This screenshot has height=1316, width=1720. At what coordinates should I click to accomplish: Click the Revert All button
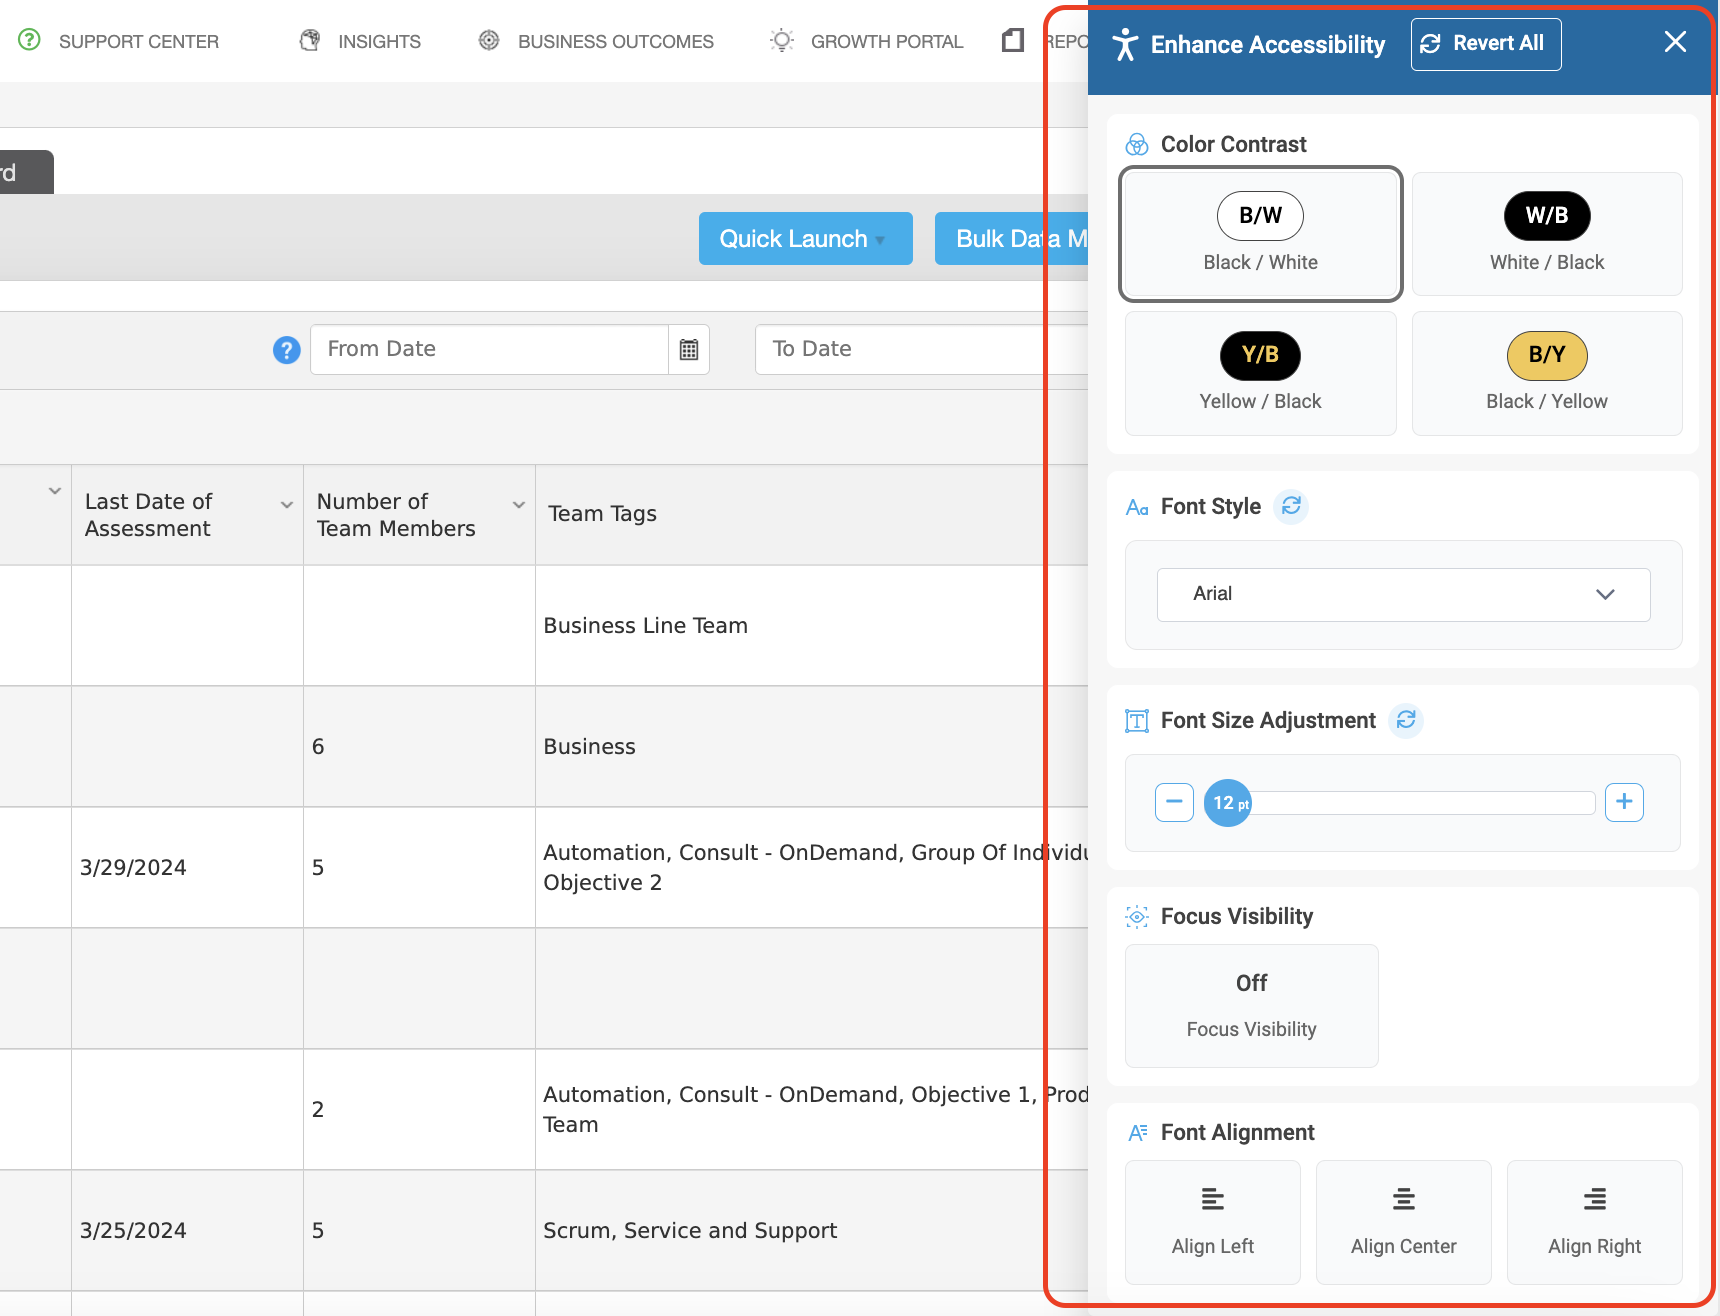click(x=1486, y=44)
